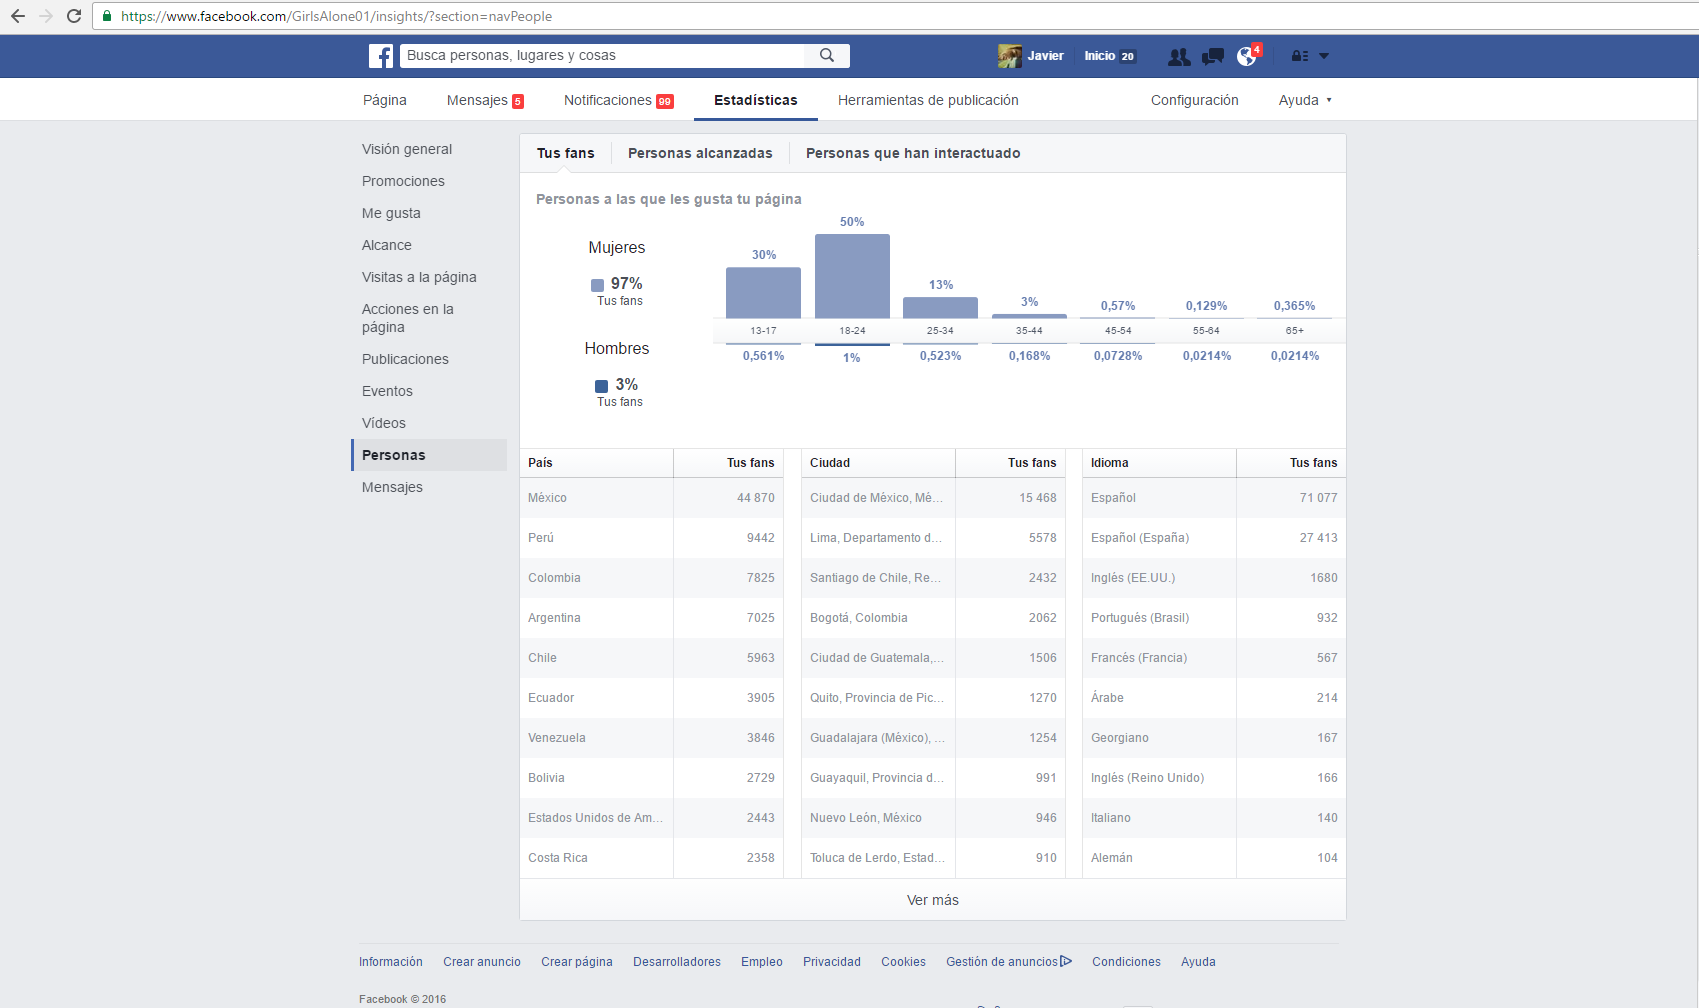Click the Lima city row in Ciudad table
1699x1008 pixels.
click(933, 538)
